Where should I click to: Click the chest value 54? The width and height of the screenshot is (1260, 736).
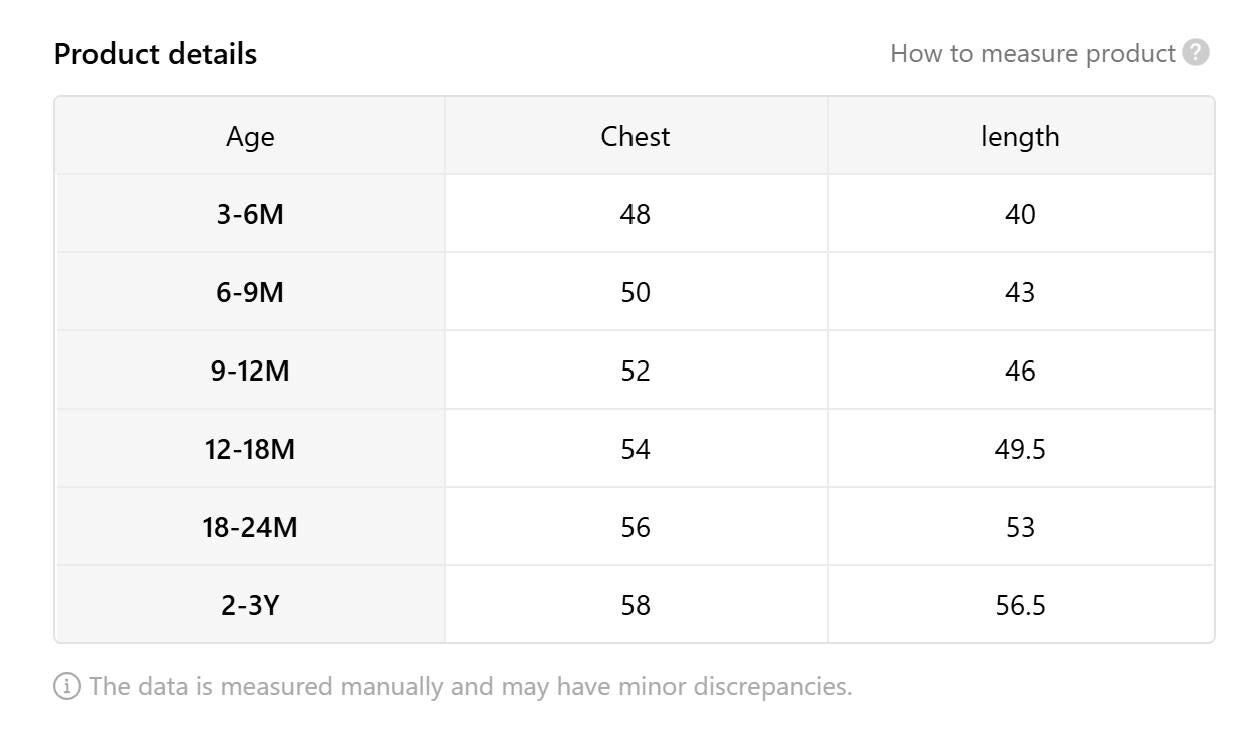coord(635,449)
